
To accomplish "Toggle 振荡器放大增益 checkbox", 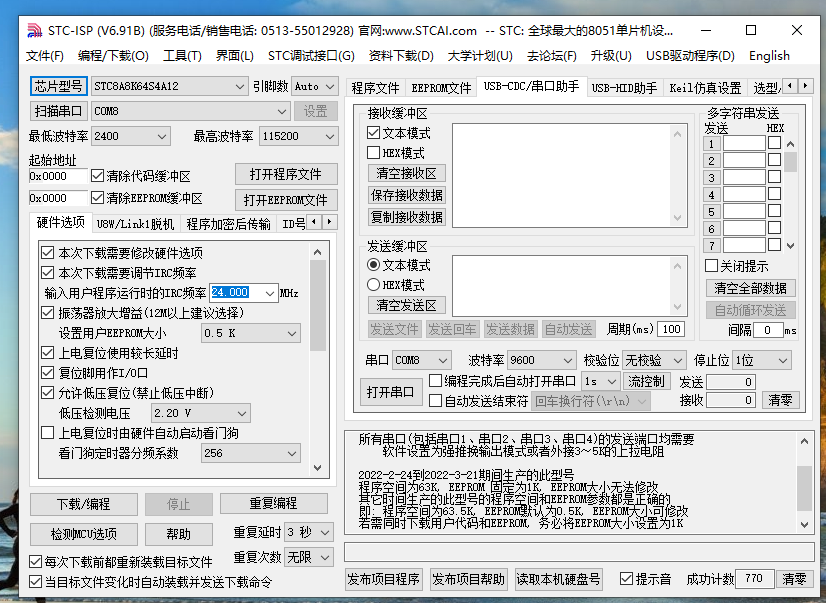I will 47,313.
